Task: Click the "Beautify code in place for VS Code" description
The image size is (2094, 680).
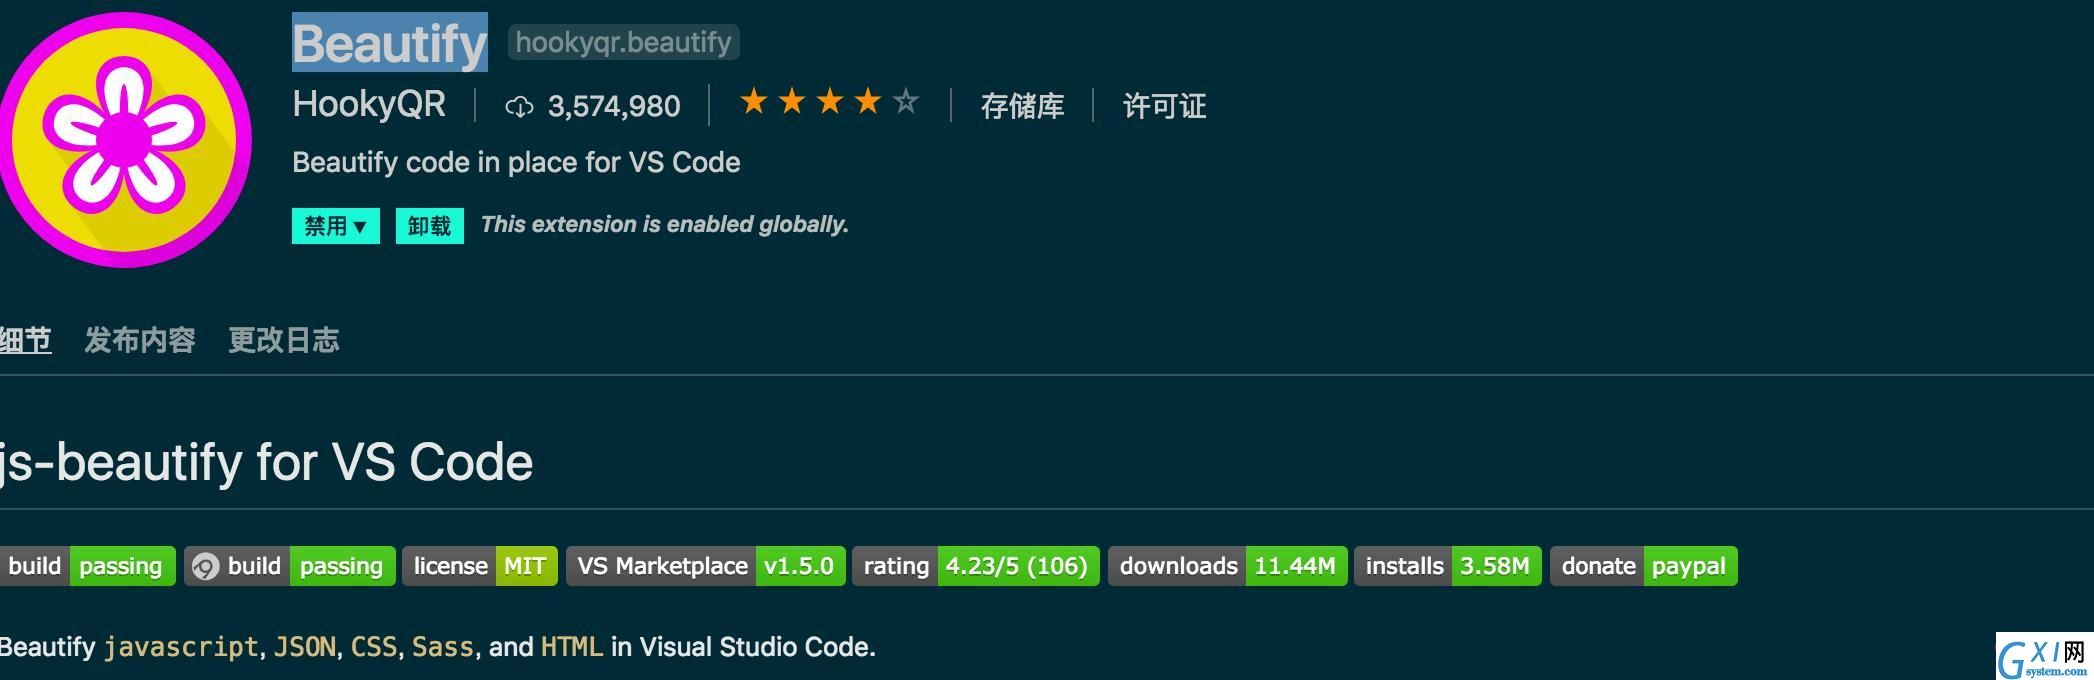Action: pos(516,162)
